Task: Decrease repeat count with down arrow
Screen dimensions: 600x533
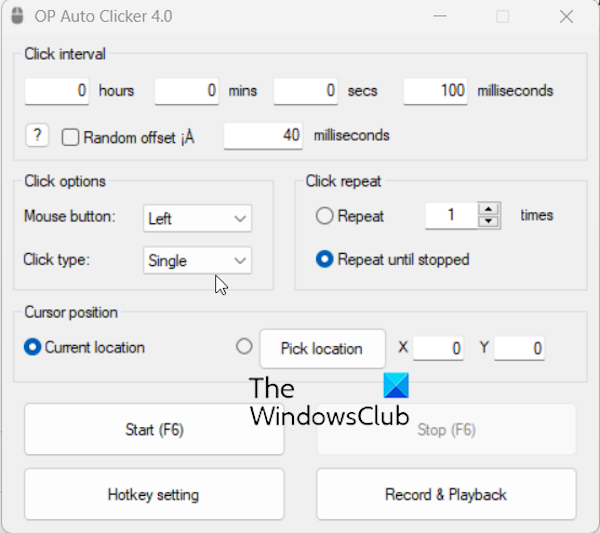Action: pyautogui.click(x=489, y=221)
